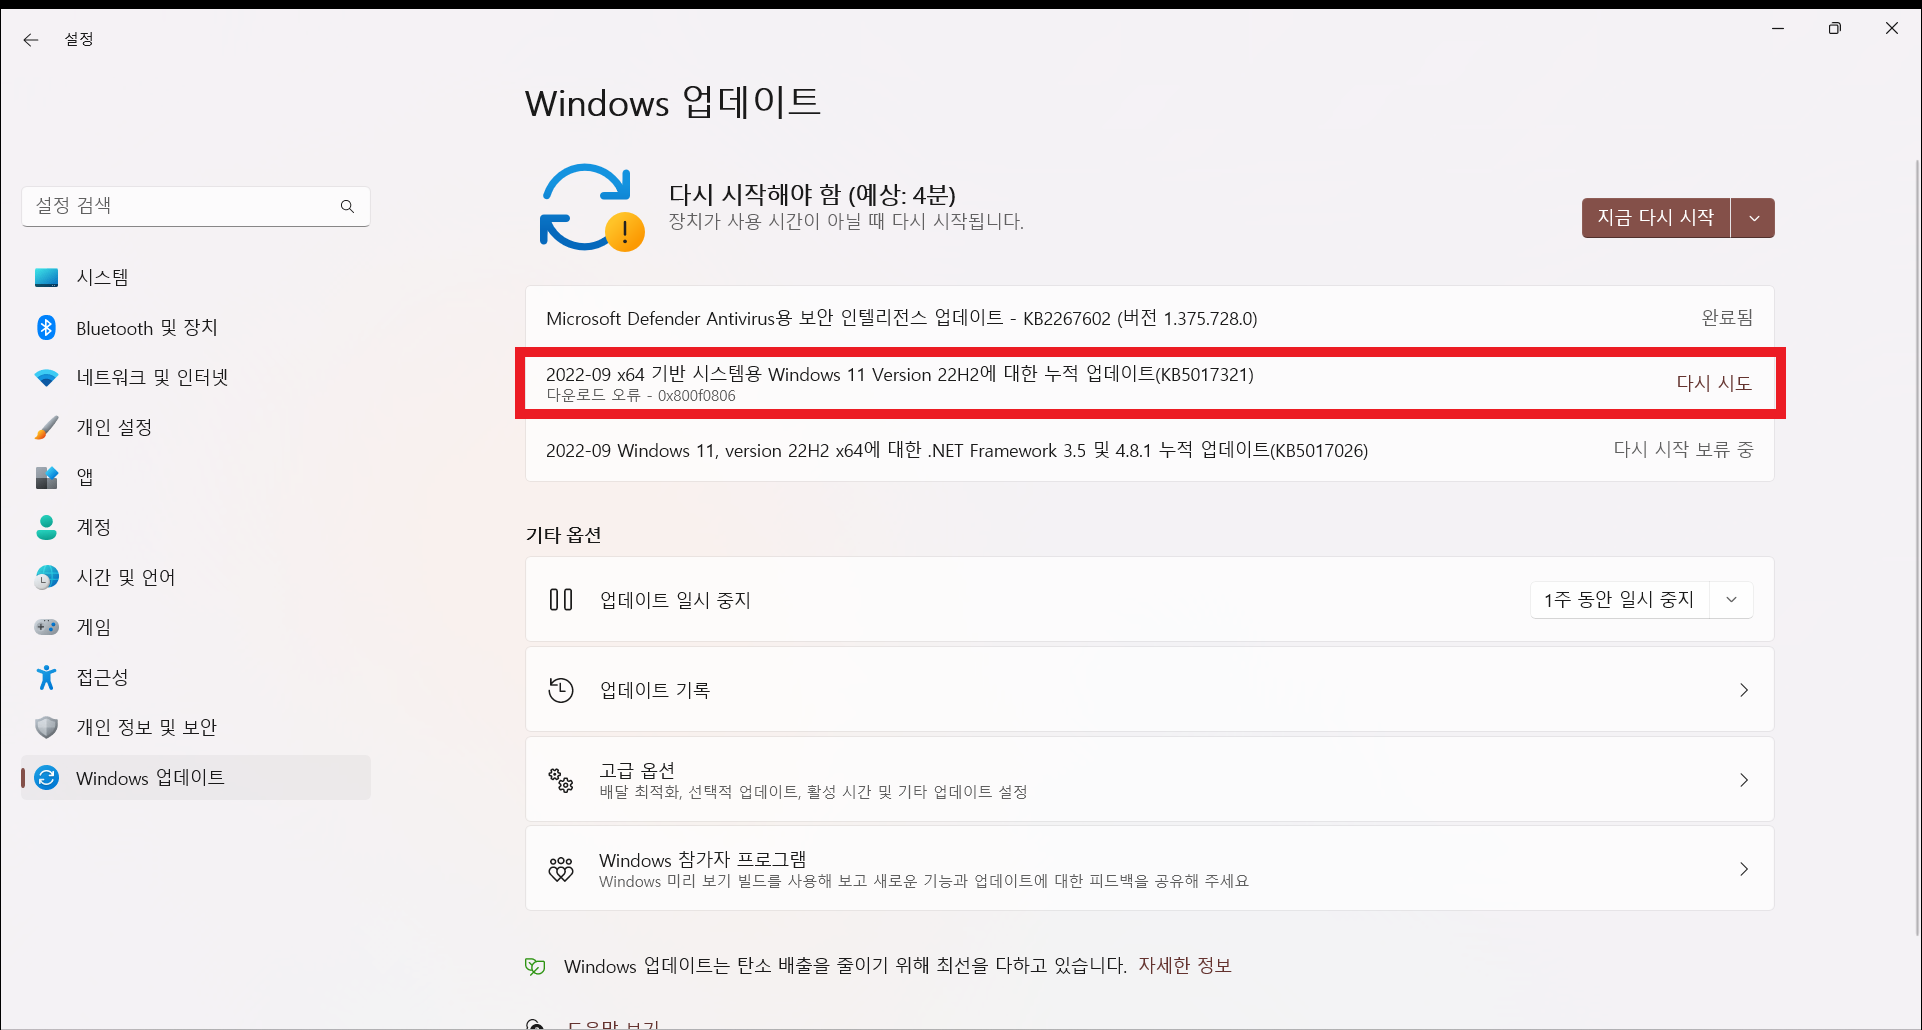Click the 설정 검색 search field
This screenshot has height=1030, width=1922.
196,206
